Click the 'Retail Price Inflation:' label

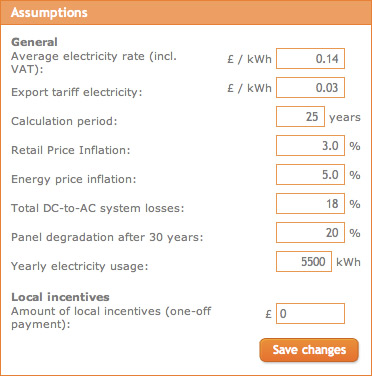[71, 150]
